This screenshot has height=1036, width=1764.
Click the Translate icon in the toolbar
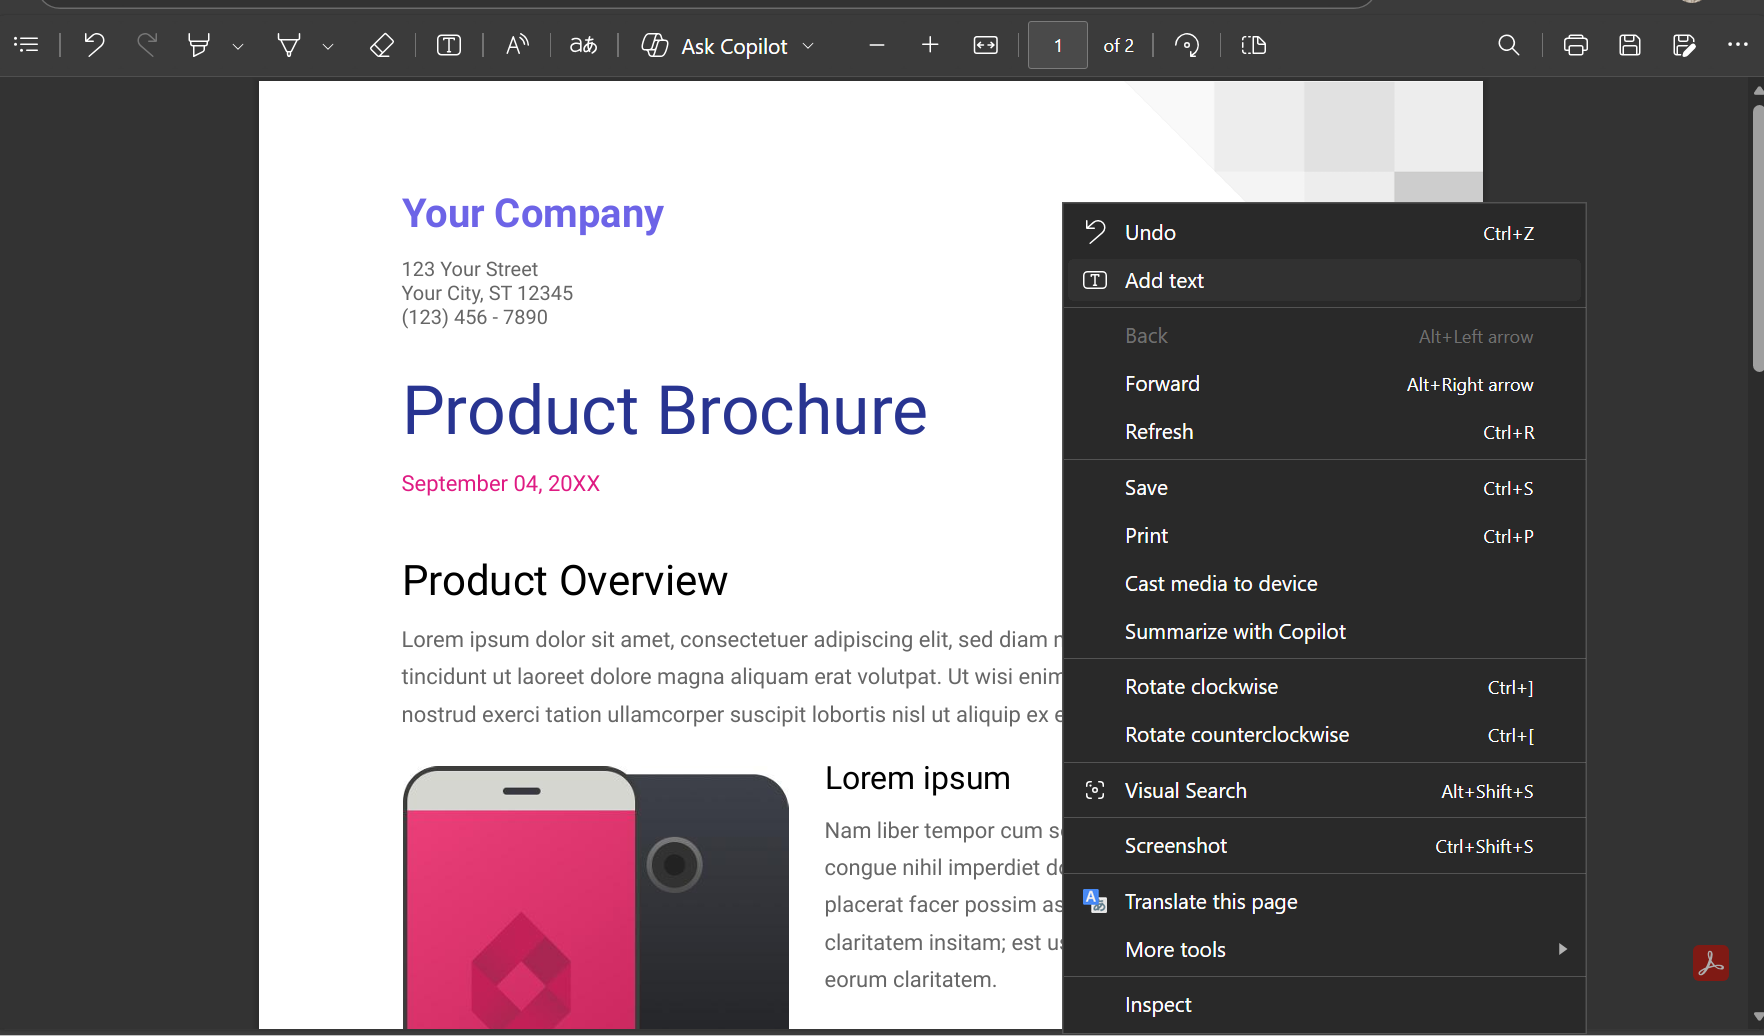point(583,45)
